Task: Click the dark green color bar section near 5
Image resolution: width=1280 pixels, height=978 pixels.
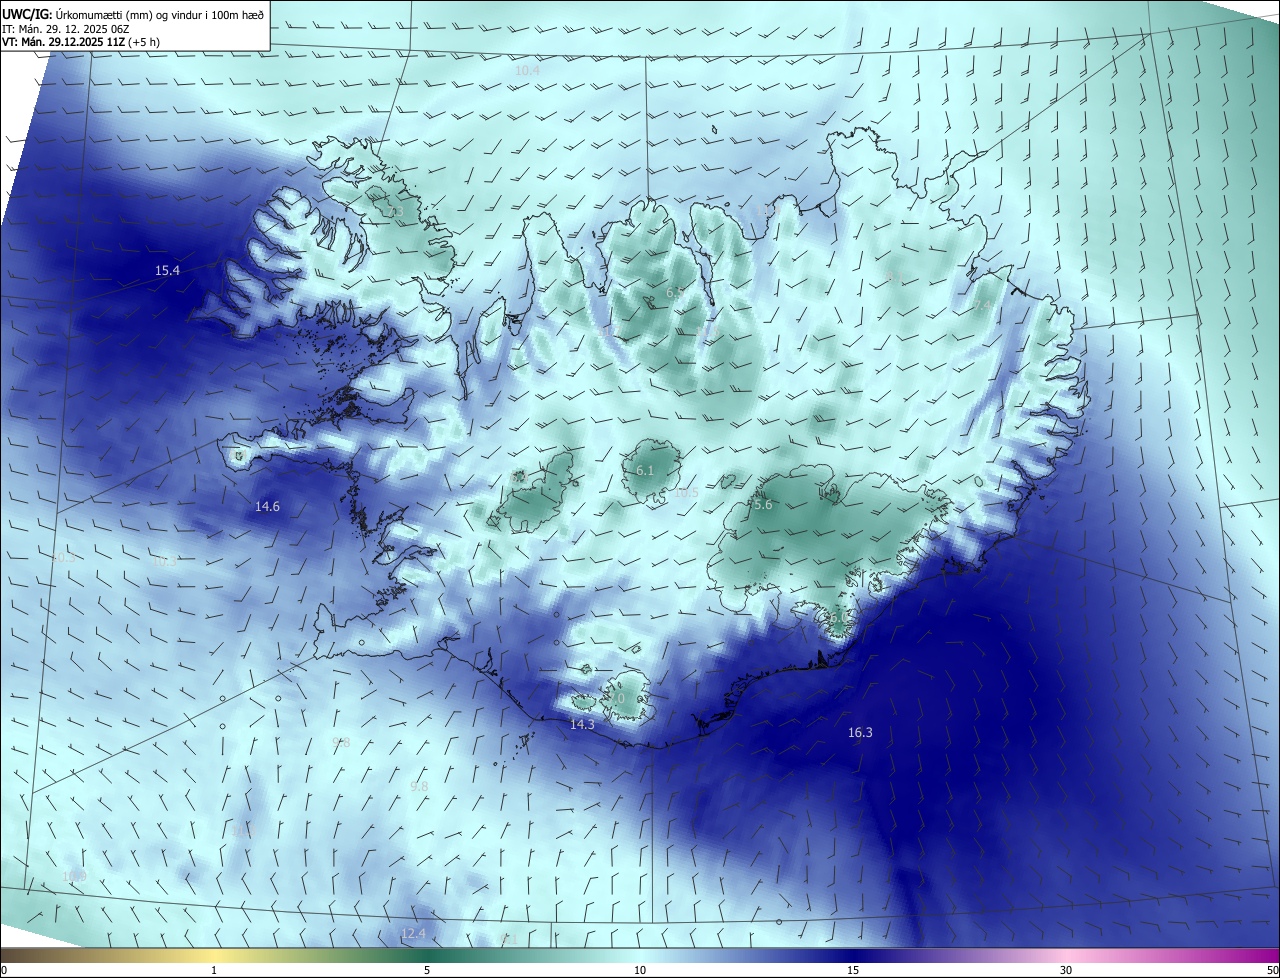Action: [427, 955]
